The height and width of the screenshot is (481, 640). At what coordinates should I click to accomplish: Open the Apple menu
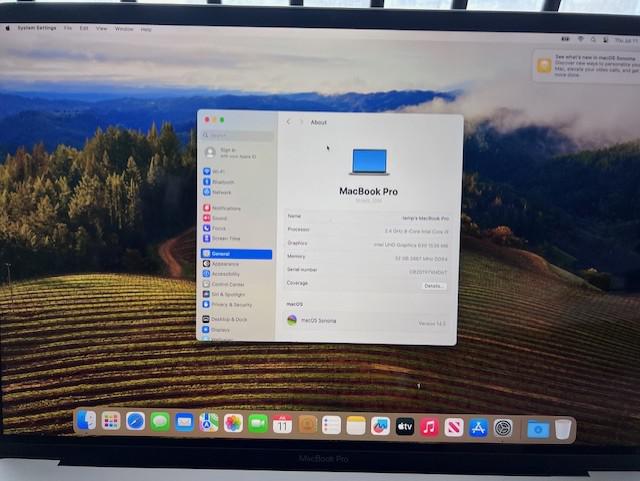coord(7,28)
